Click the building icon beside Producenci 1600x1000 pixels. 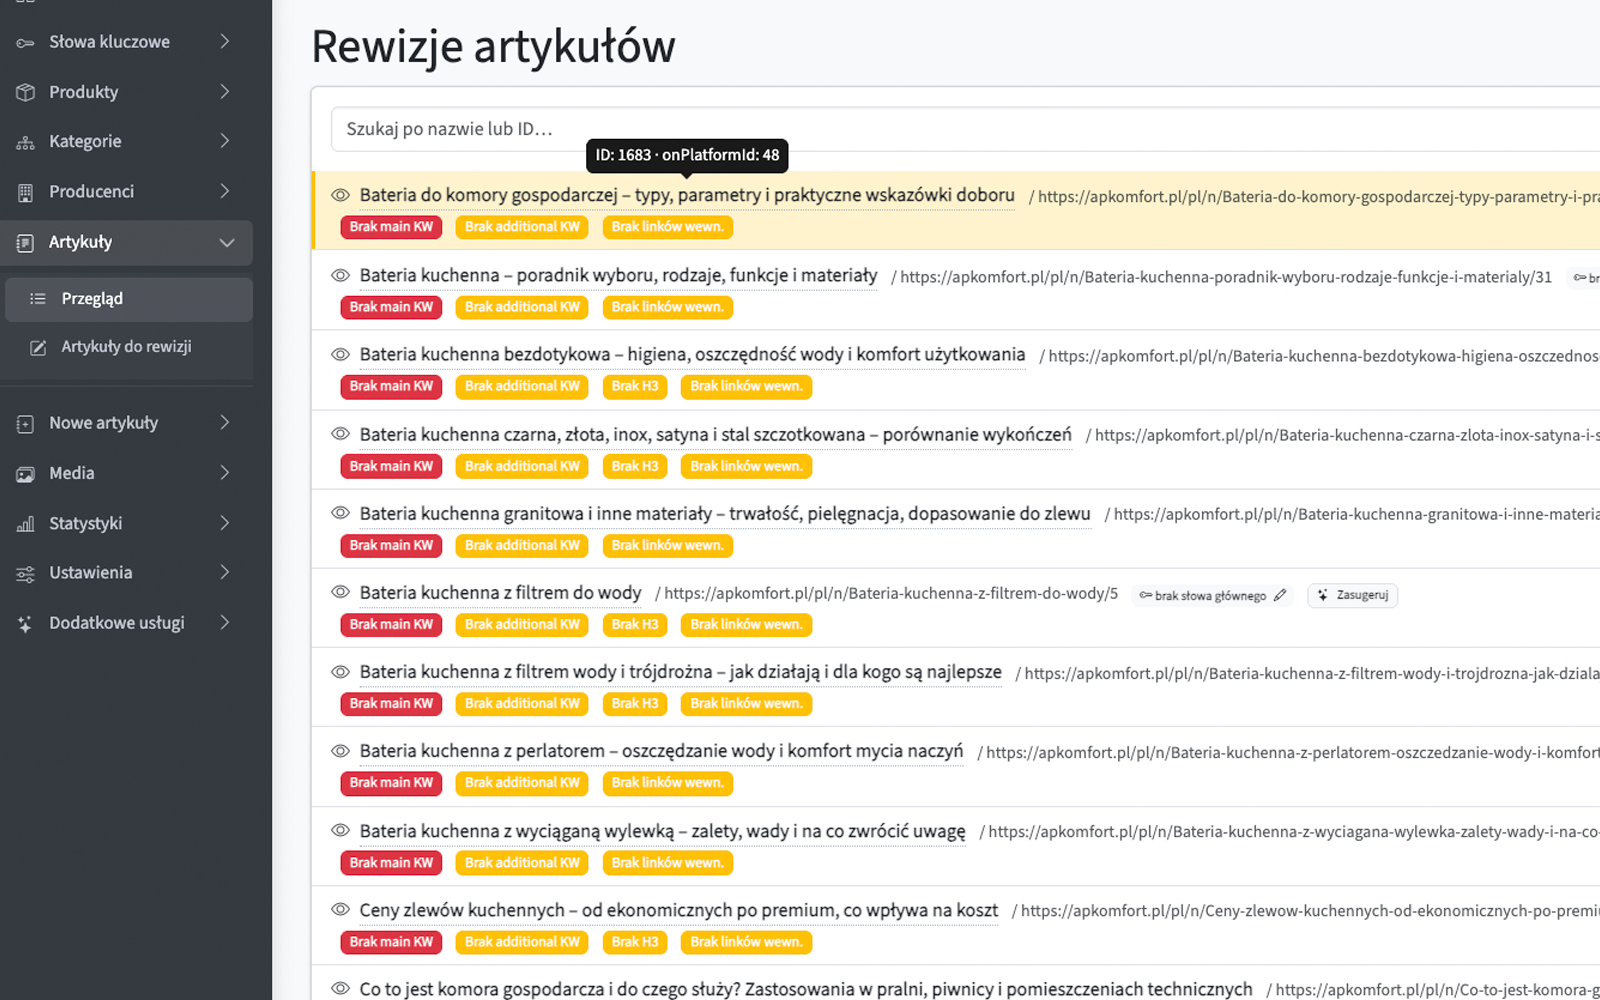(25, 192)
